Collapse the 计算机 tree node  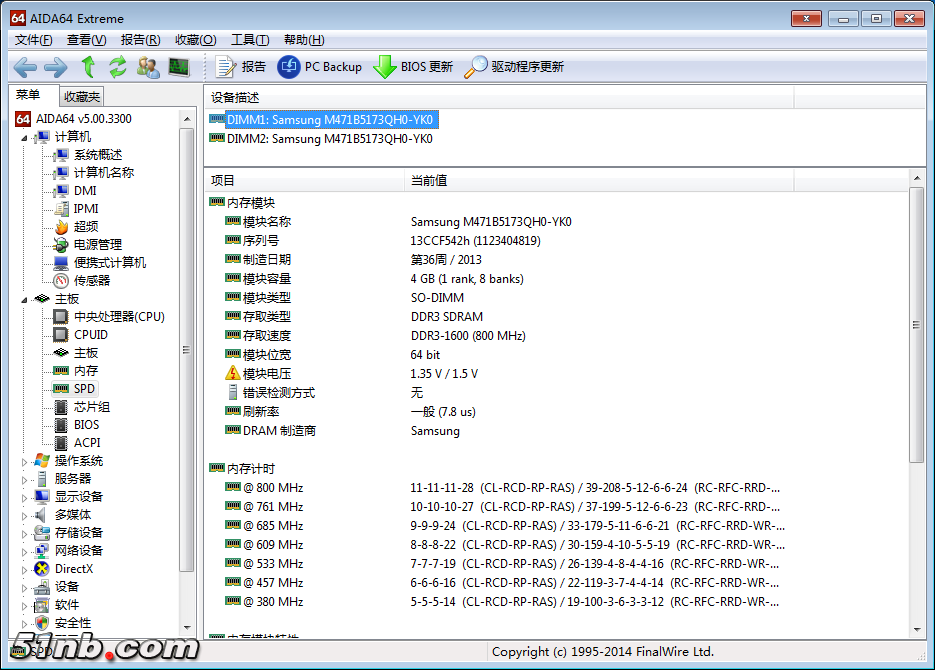[x=24, y=137]
